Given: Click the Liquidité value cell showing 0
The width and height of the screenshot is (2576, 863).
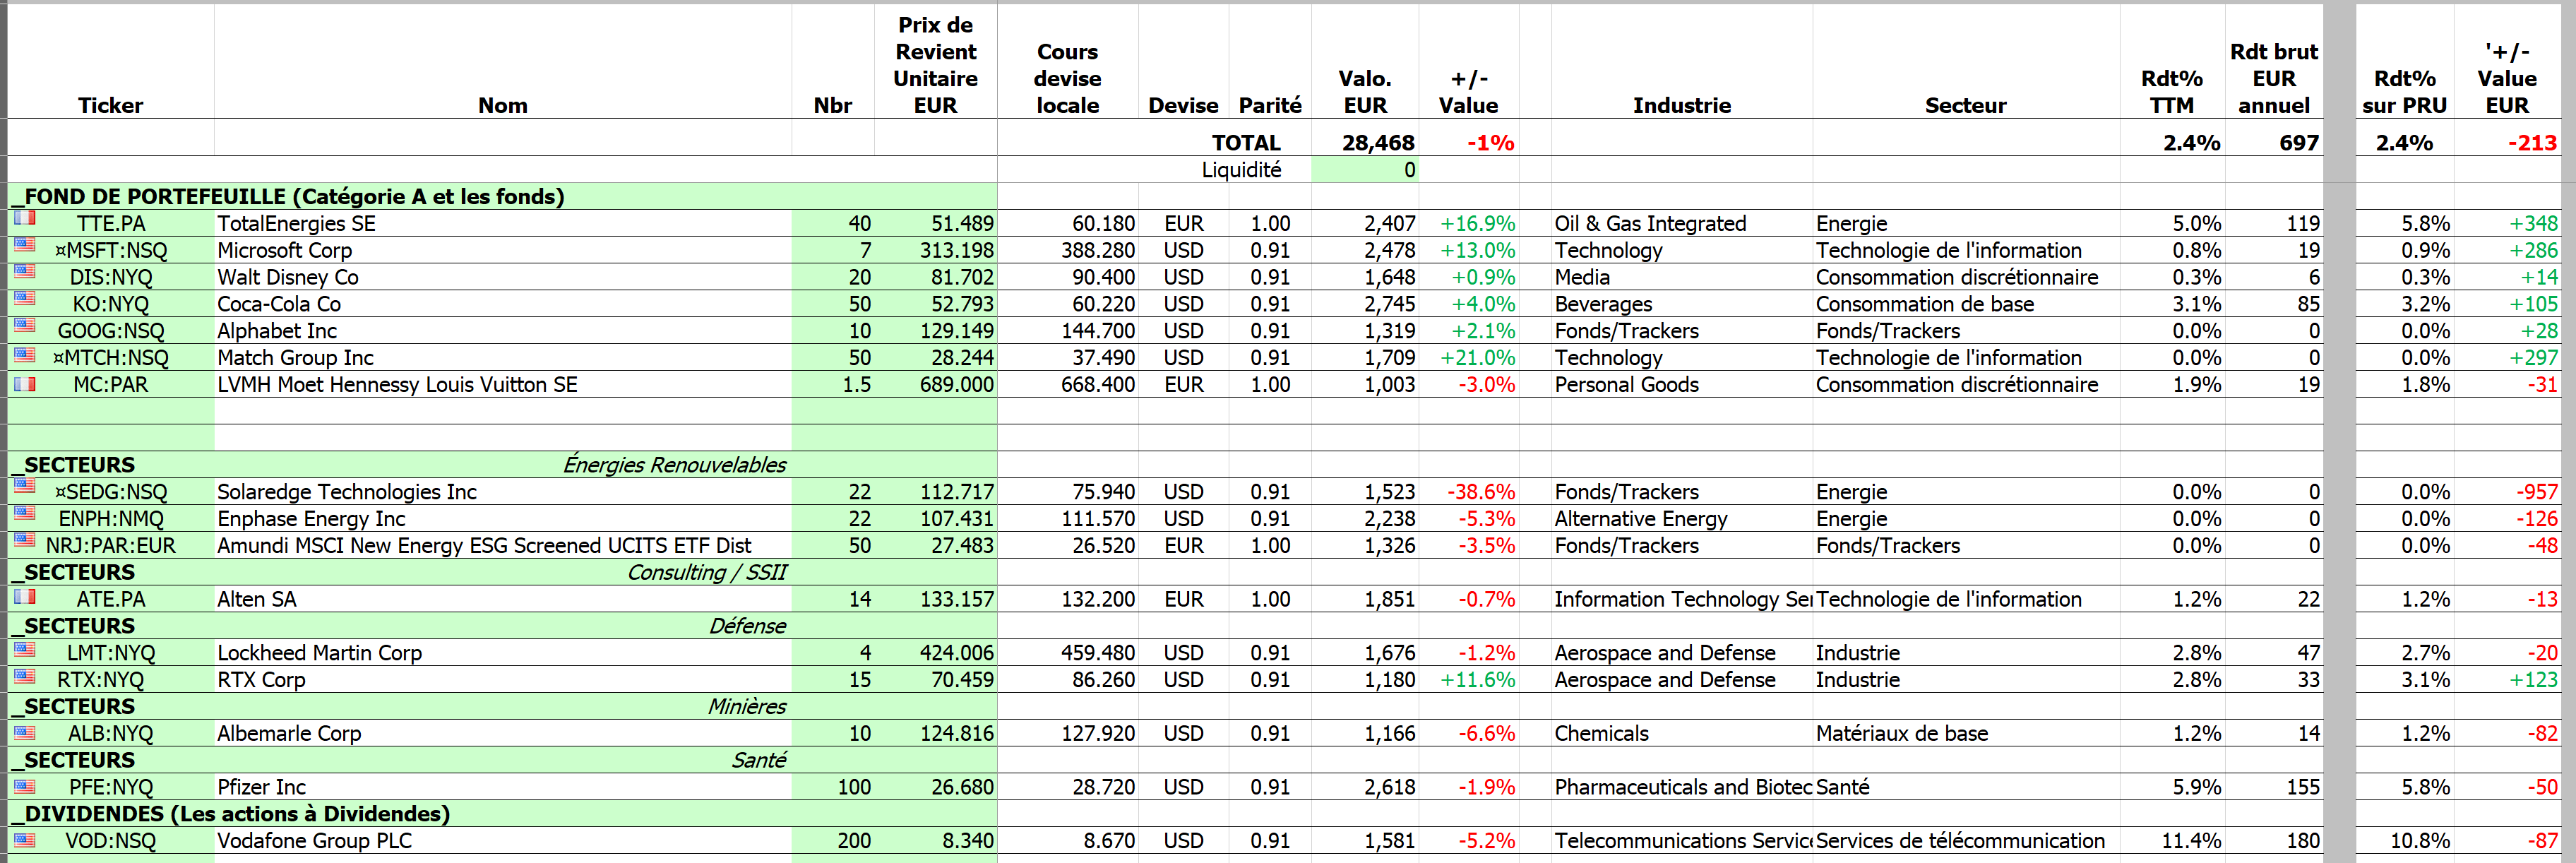Looking at the screenshot, I should coord(1365,170).
